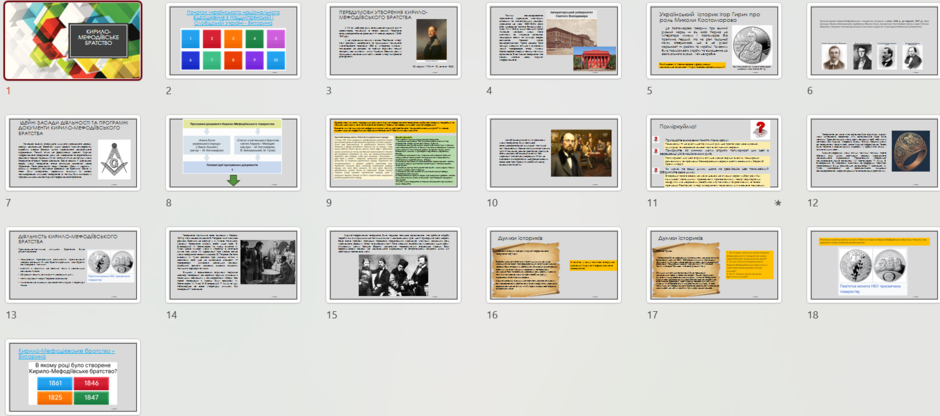Viewport: 940px width, 416px height.
Task: Choose slide 5 about historian Ігор Гирич
Action: coord(713,40)
